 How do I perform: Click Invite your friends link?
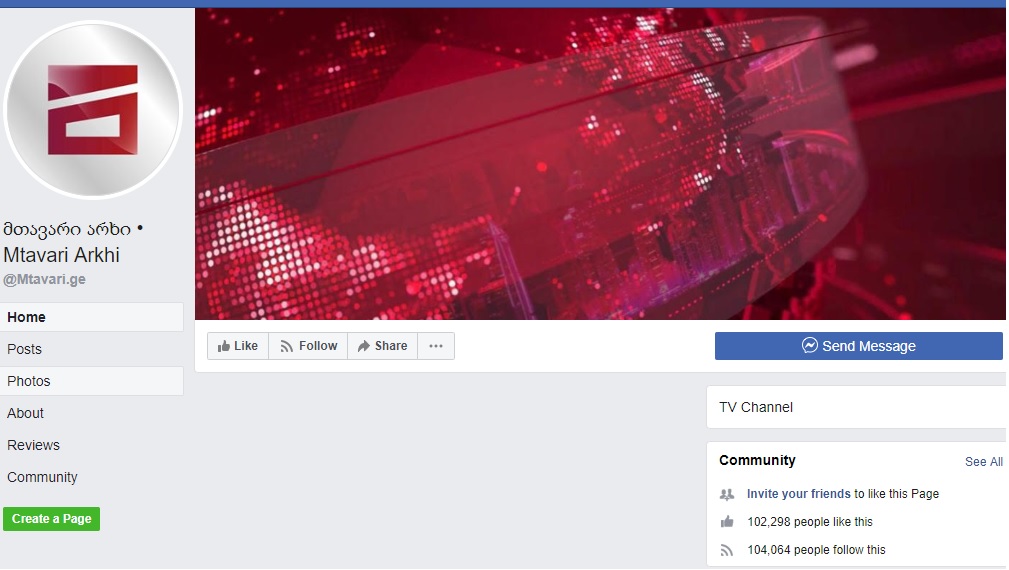pyautogui.click(x=799, y=494)
